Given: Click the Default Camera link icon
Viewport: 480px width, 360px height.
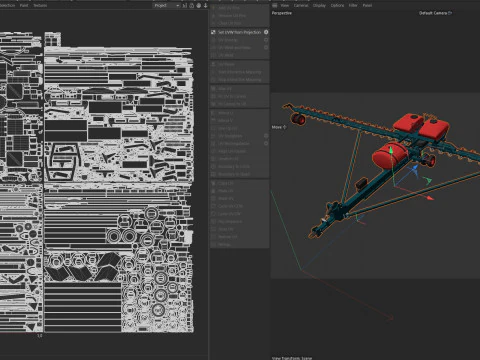Looking at the screenshot, I should (450, 13).
